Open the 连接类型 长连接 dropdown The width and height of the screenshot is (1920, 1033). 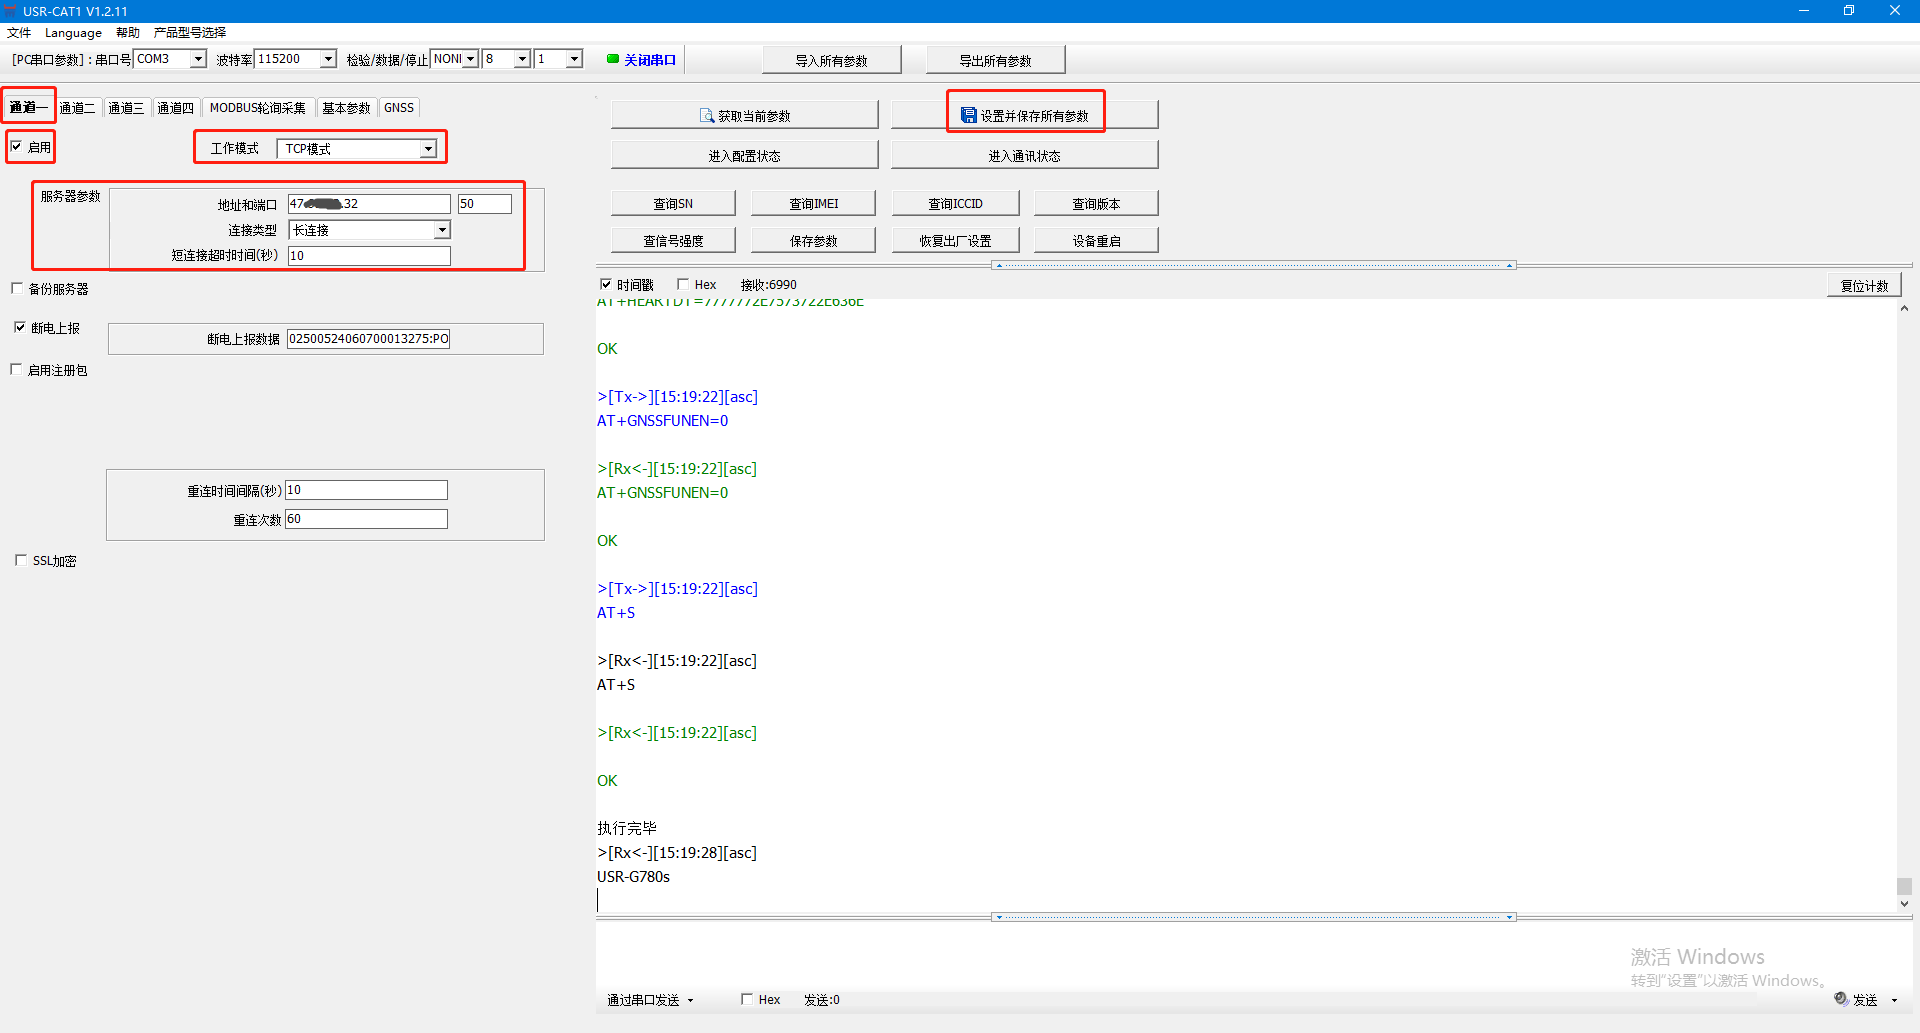coord(441,230)
